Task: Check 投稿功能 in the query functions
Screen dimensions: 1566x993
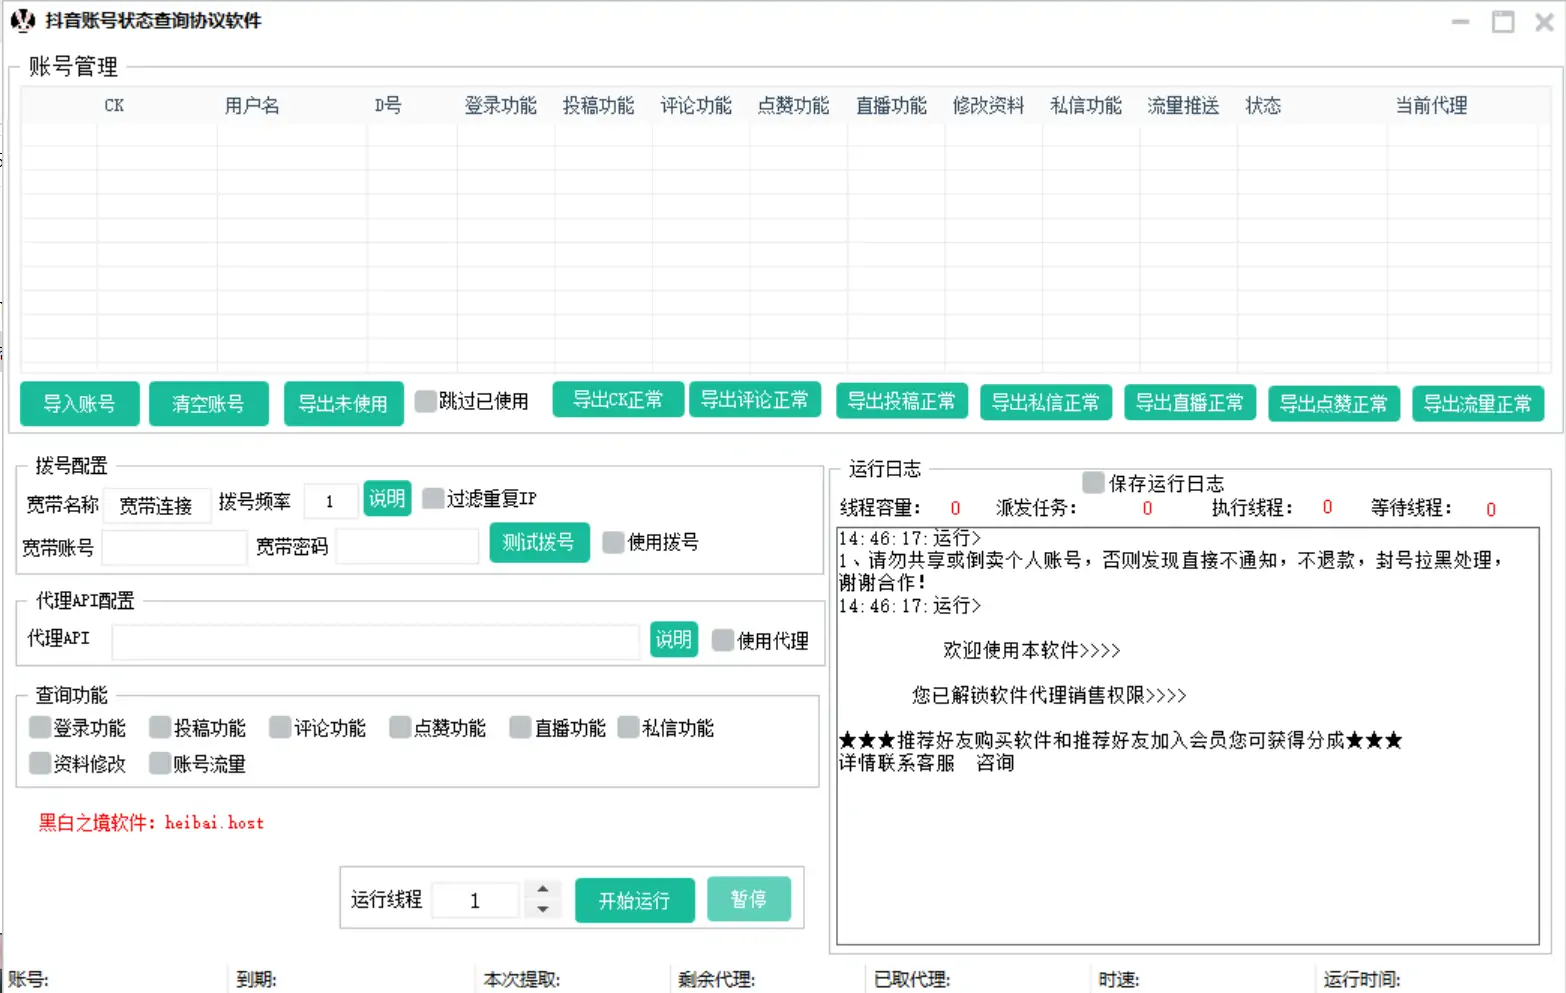Action: tap(160, 727)
